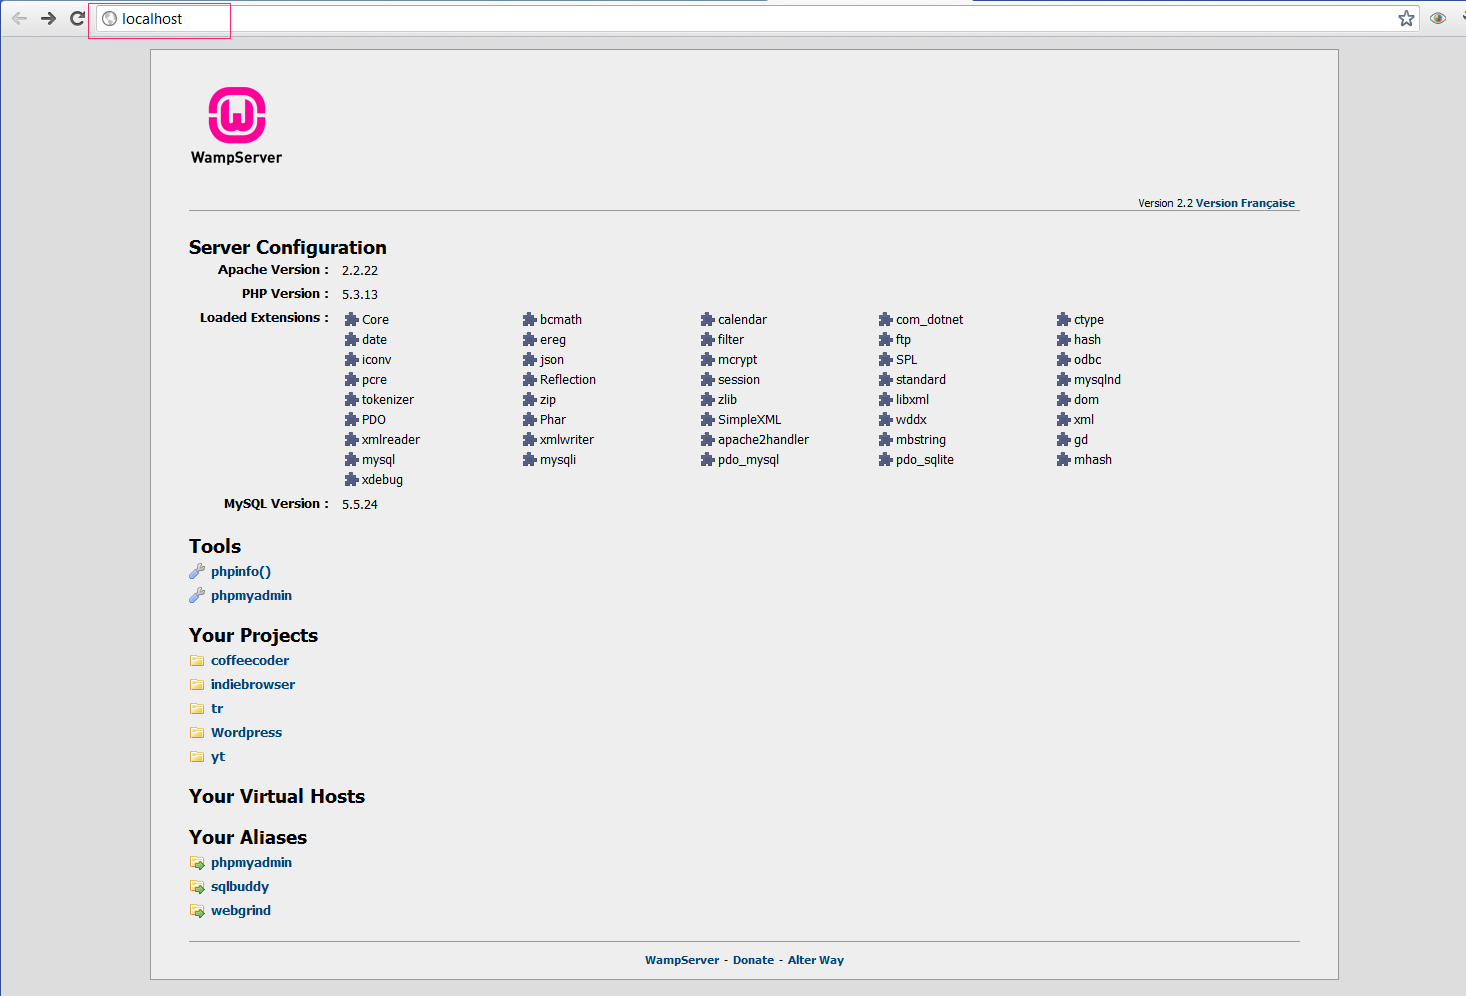
Task: Click the folder icon next to Wordpress
Action: 197,733
